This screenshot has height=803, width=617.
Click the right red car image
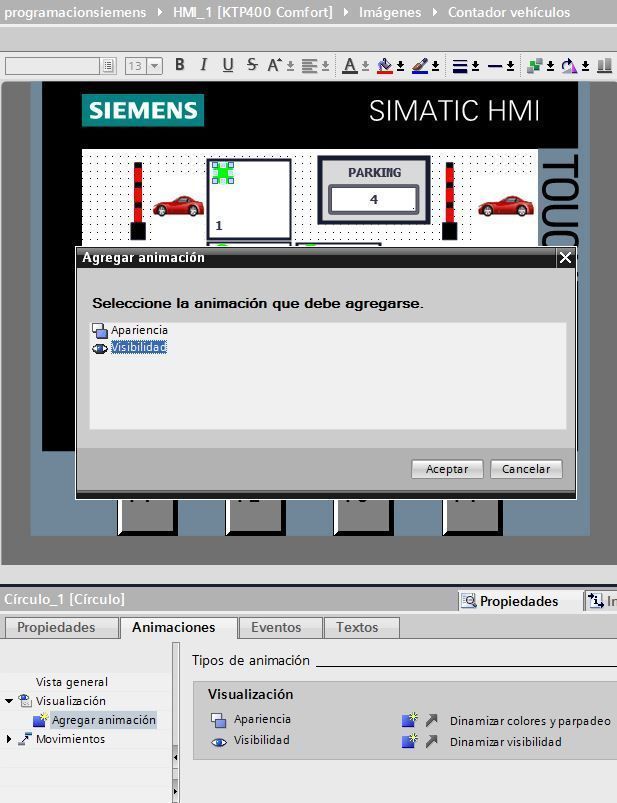point(506,206)
